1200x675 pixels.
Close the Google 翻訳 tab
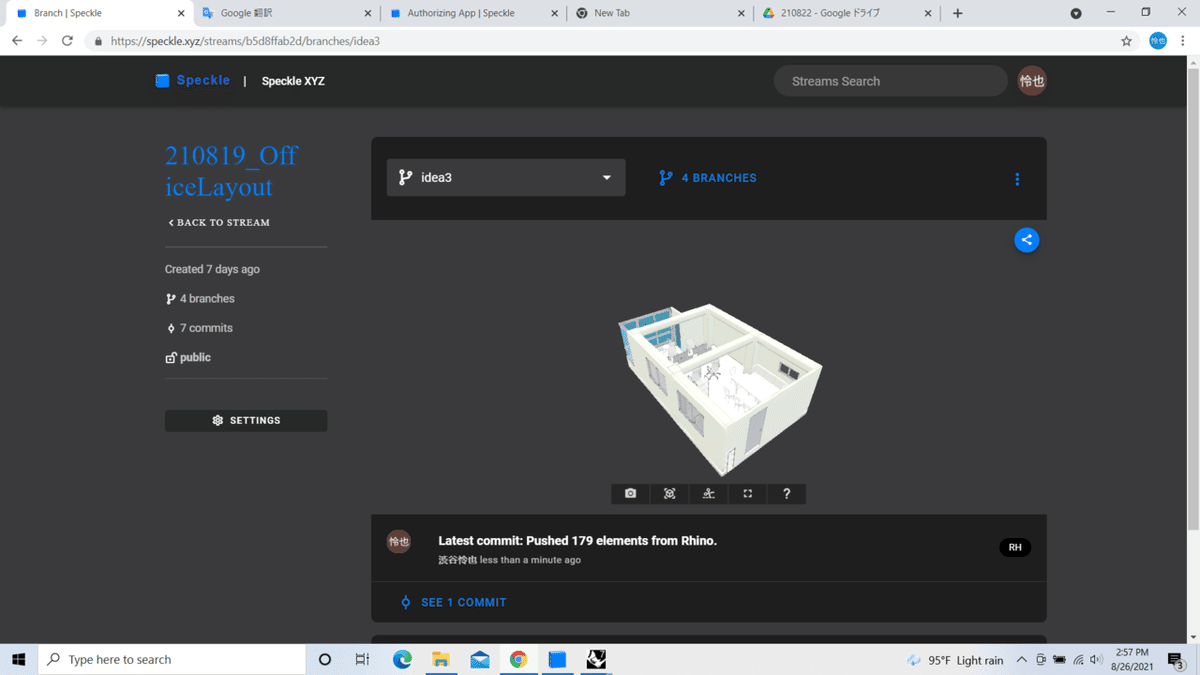(367, 13)
